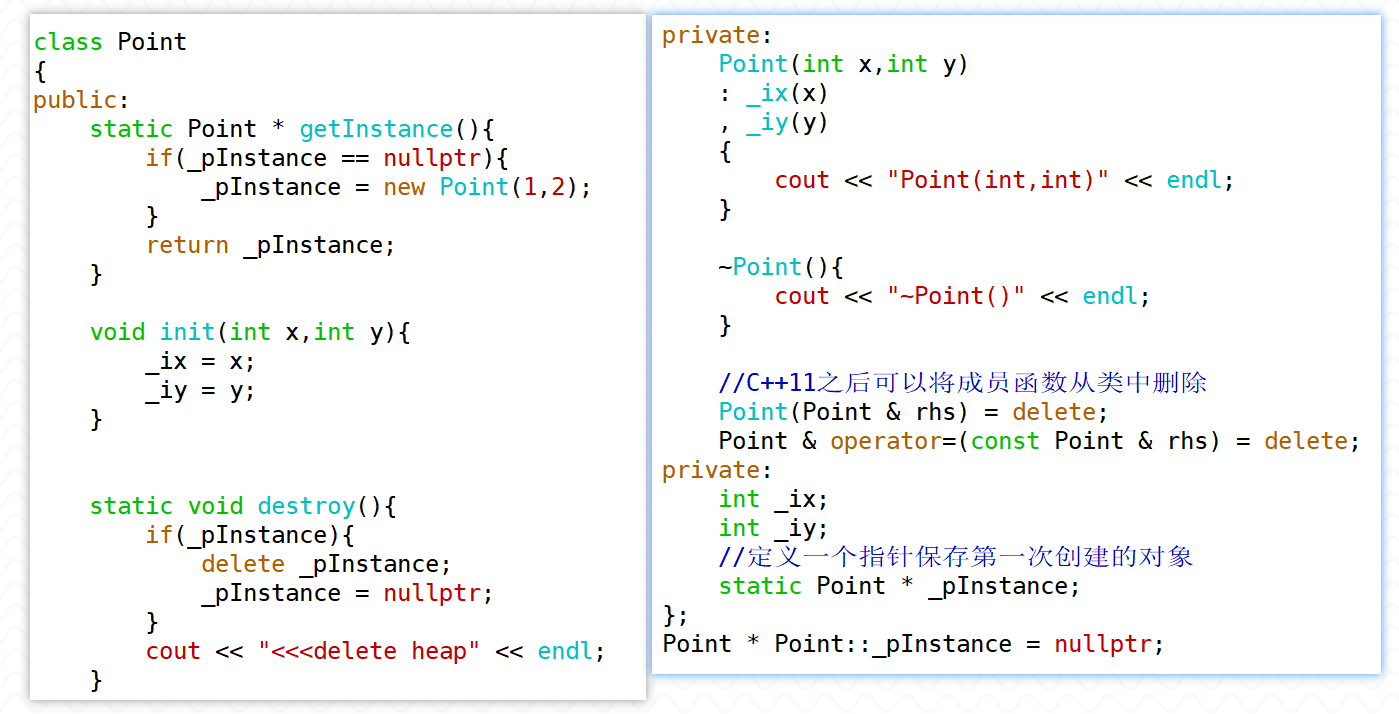1399x714 pixels.
Task: Click the new keyword in getInstance
Action: [404, 187]
